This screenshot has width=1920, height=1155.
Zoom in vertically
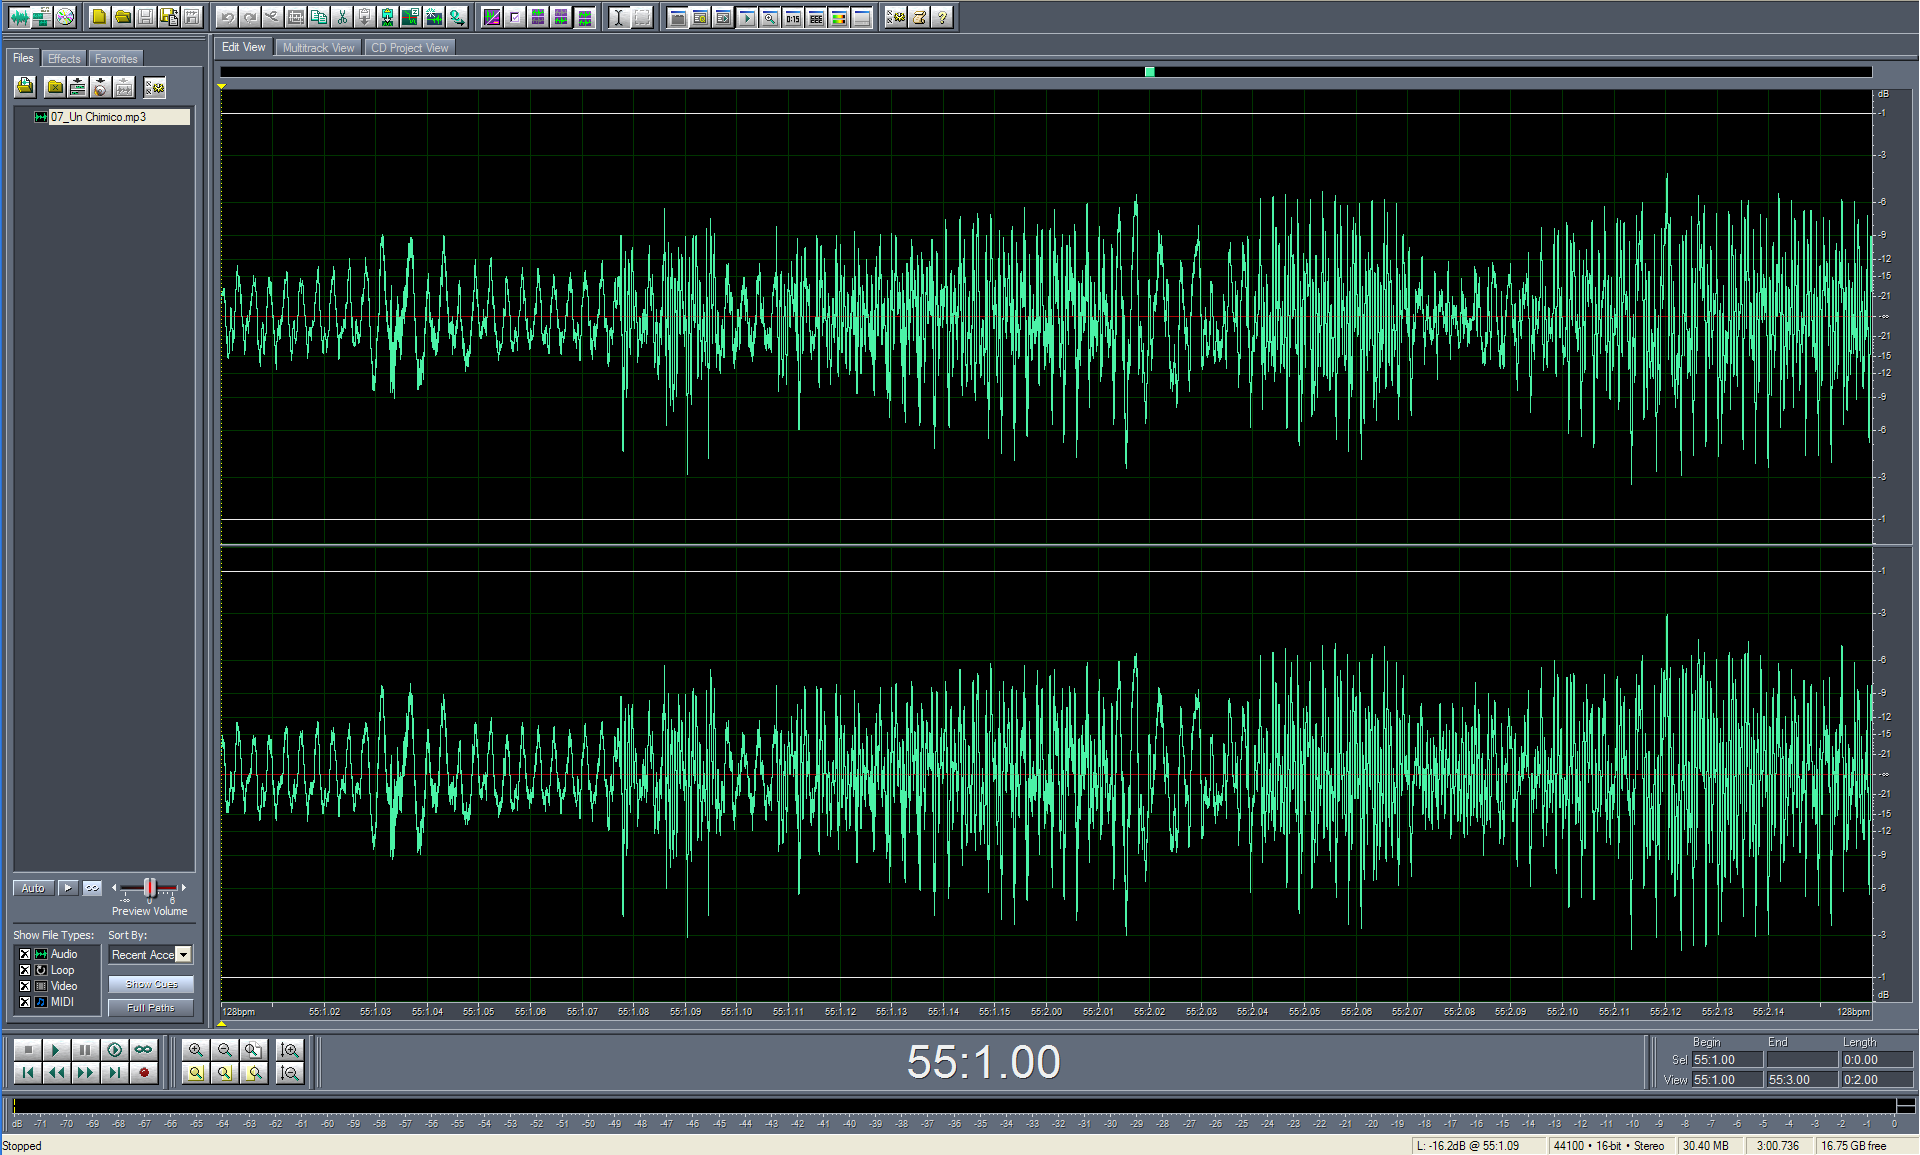[x=290, y=1049]
